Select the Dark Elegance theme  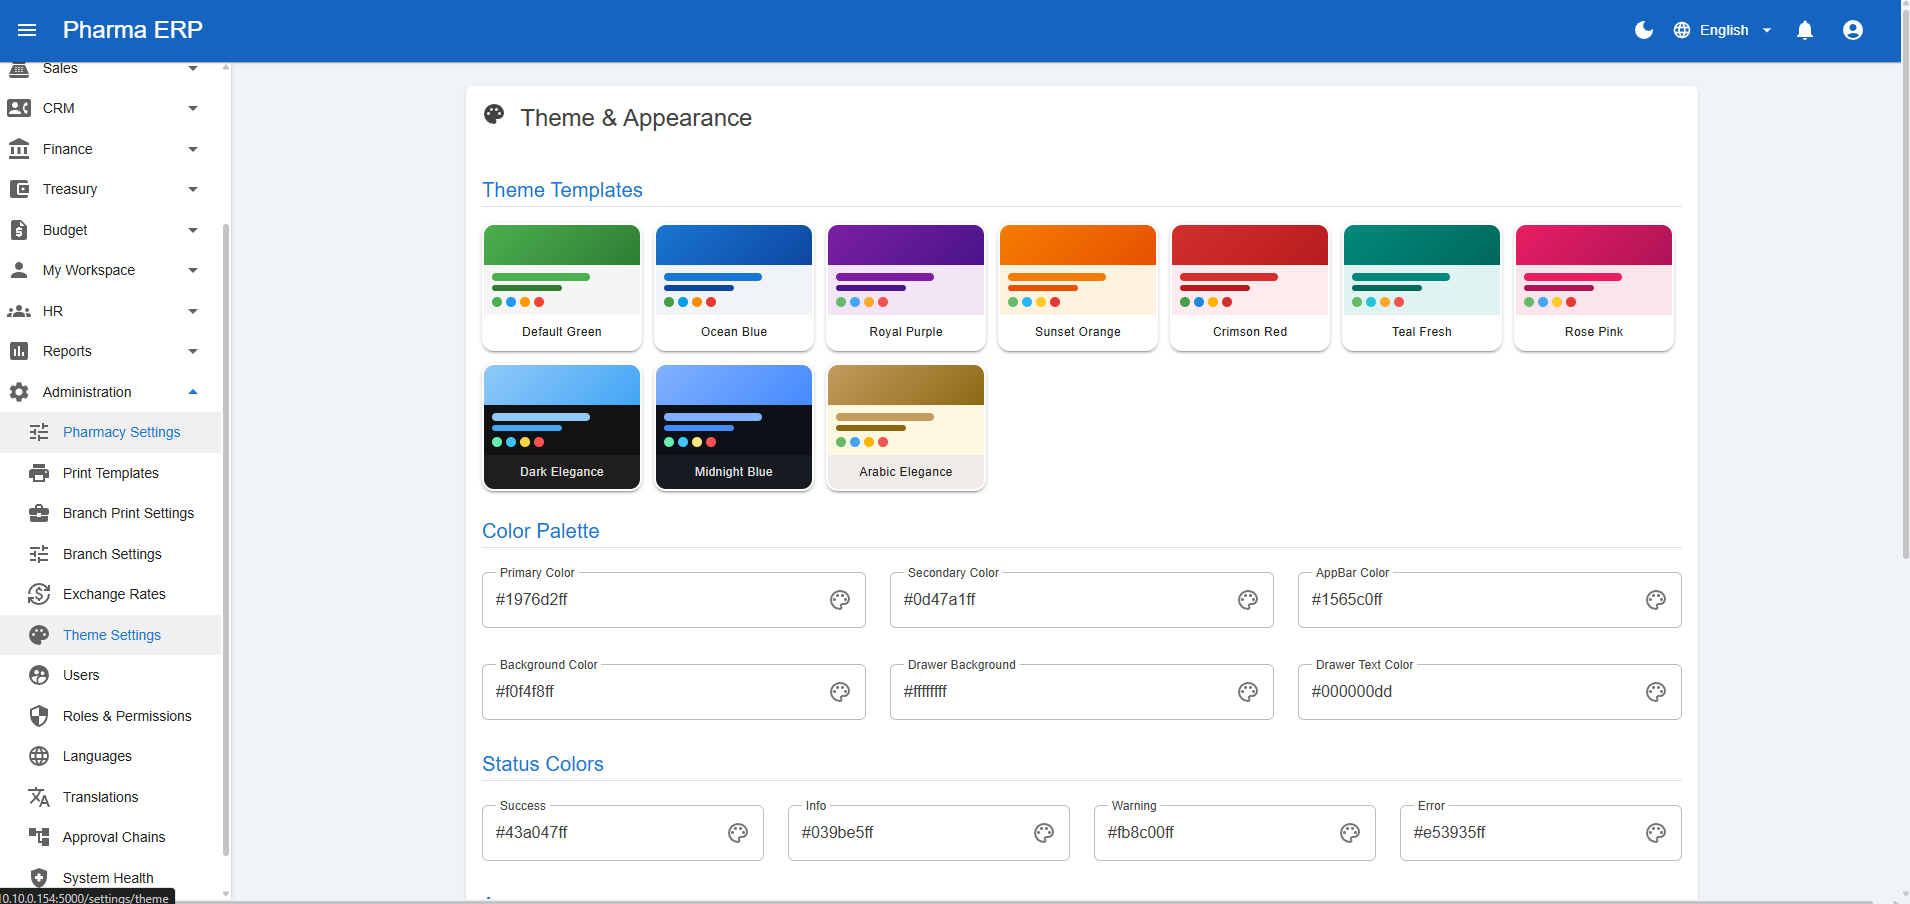coord(561,427)
